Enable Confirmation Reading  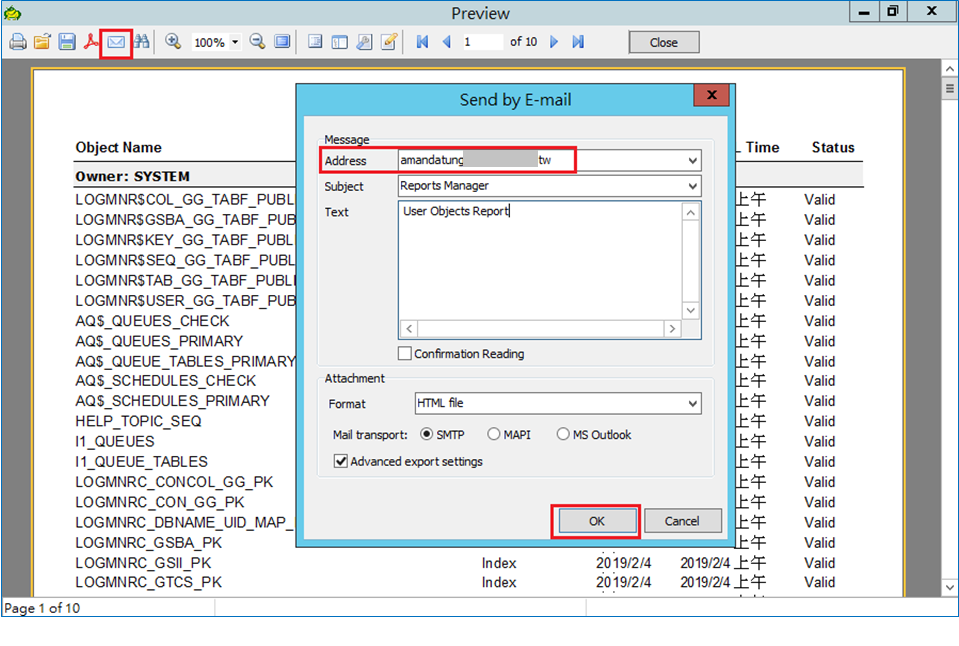[x=405, y=353]
